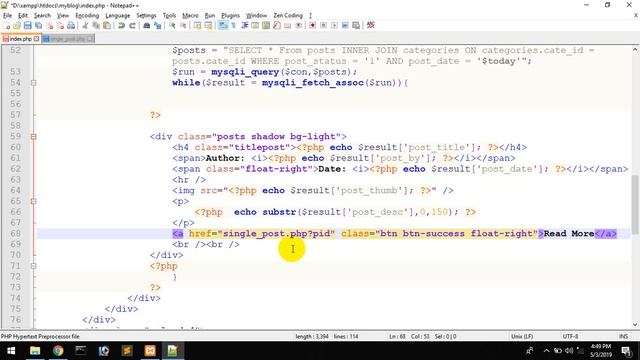The height and width of the screenshot is (360, 640).
Task: Open the Encoding menu
Action: (87, 16)
